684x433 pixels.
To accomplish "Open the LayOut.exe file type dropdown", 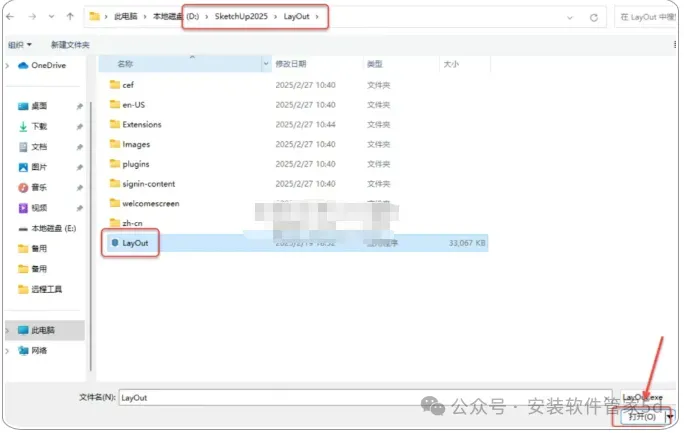I will pos(648,397).
